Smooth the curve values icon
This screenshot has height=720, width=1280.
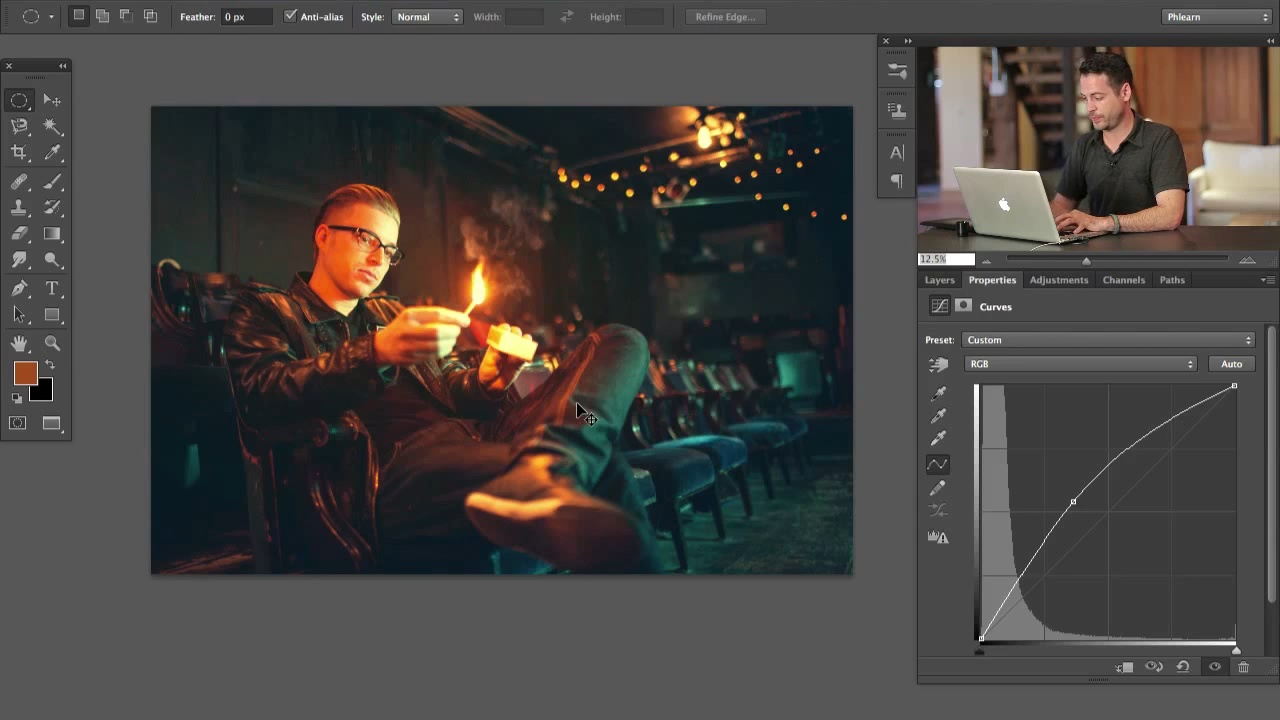pyautogui.click(x=938, y=510)
